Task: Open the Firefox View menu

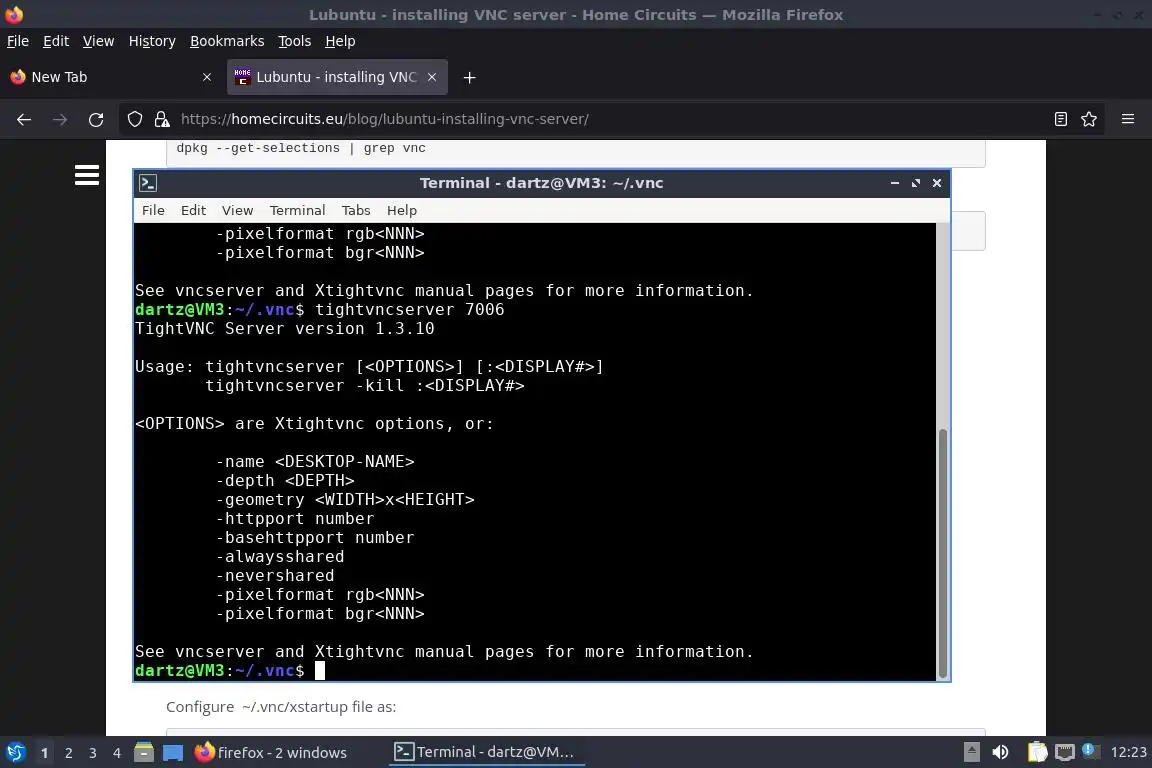Action: coord(98,41)
